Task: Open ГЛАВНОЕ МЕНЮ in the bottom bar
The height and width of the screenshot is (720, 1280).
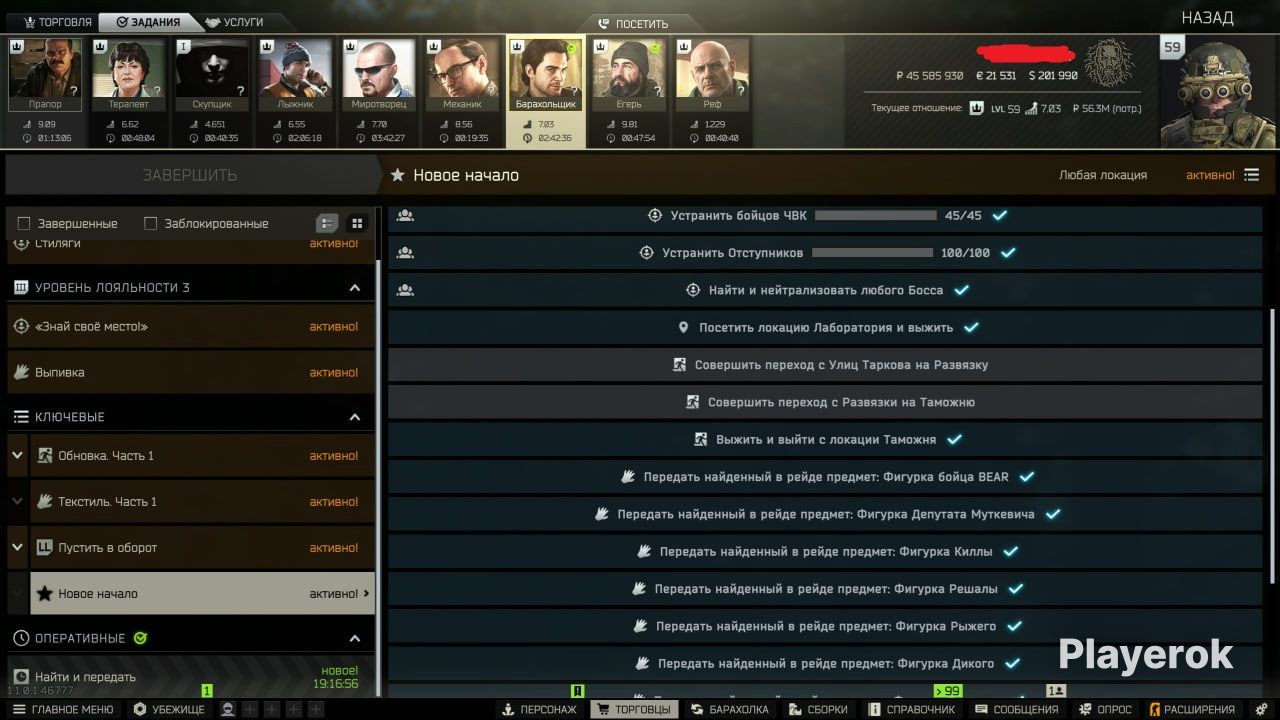Action: coord(63,709)
